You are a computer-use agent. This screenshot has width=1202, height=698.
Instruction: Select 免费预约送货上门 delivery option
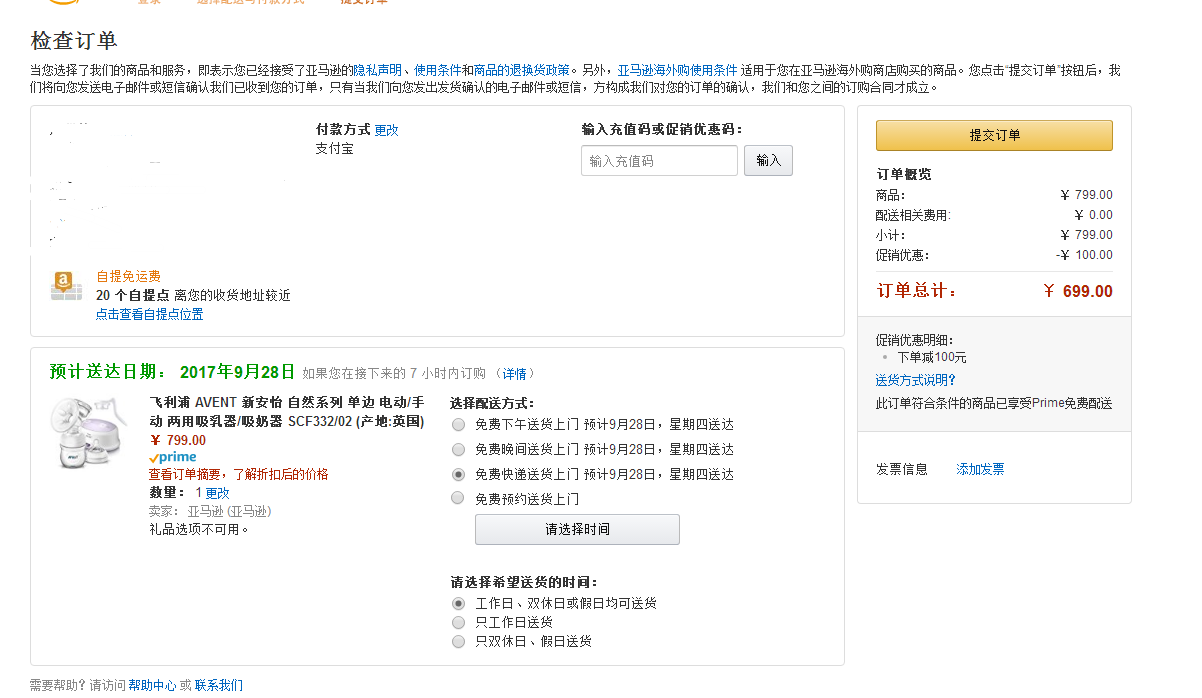tap(458, 498)
